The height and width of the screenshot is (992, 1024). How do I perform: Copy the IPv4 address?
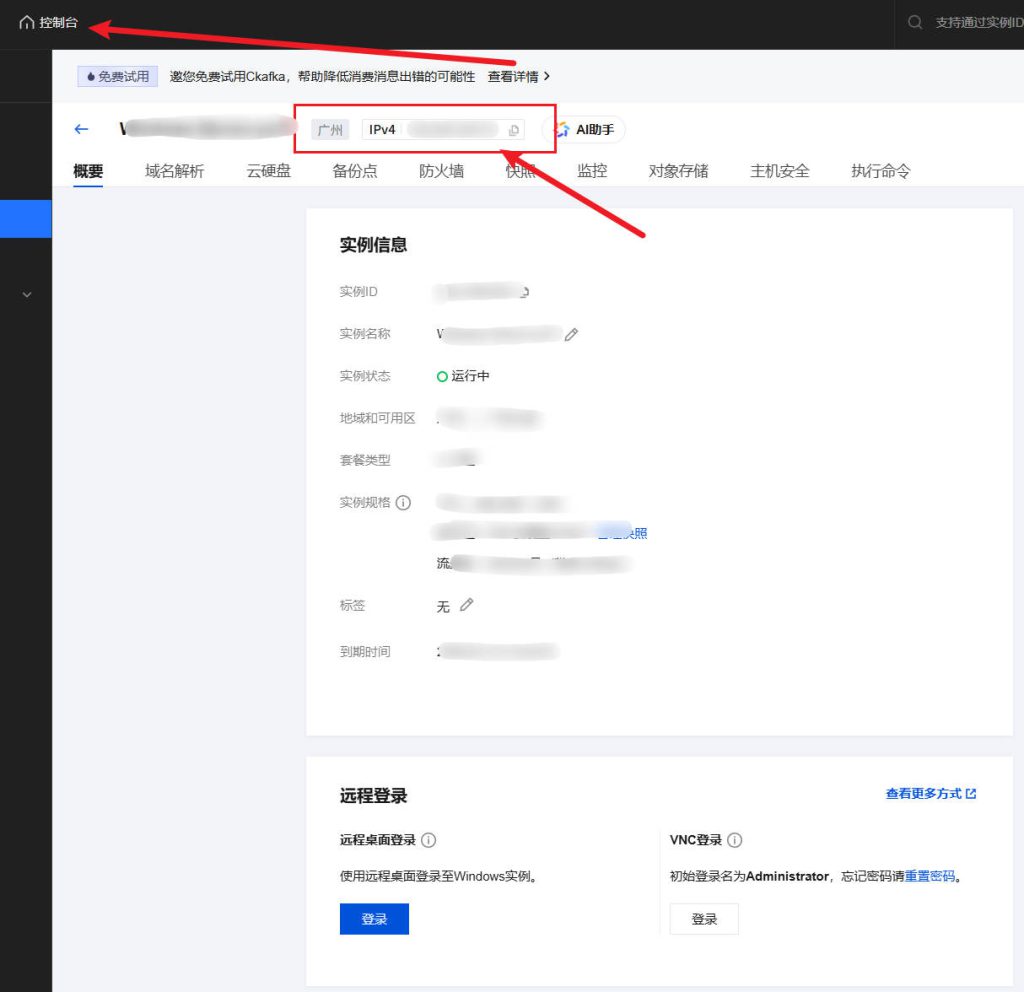(514, 130)
